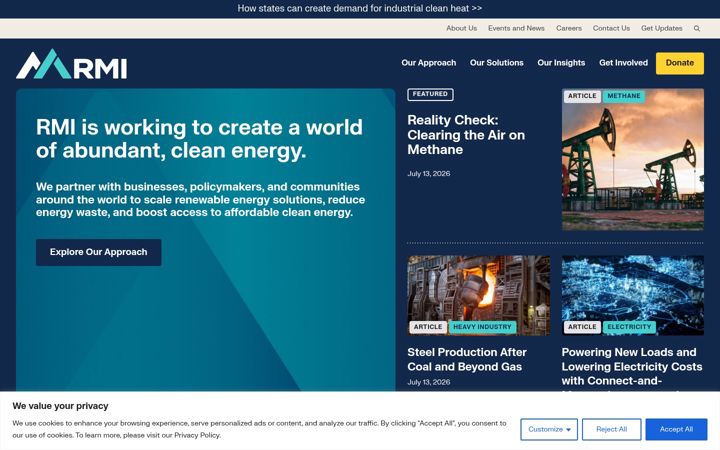Image resolution: width=720 pixels, height=450 pixels.
Task: Open the Get Involved menu
Action: click(x=623, y=63)
